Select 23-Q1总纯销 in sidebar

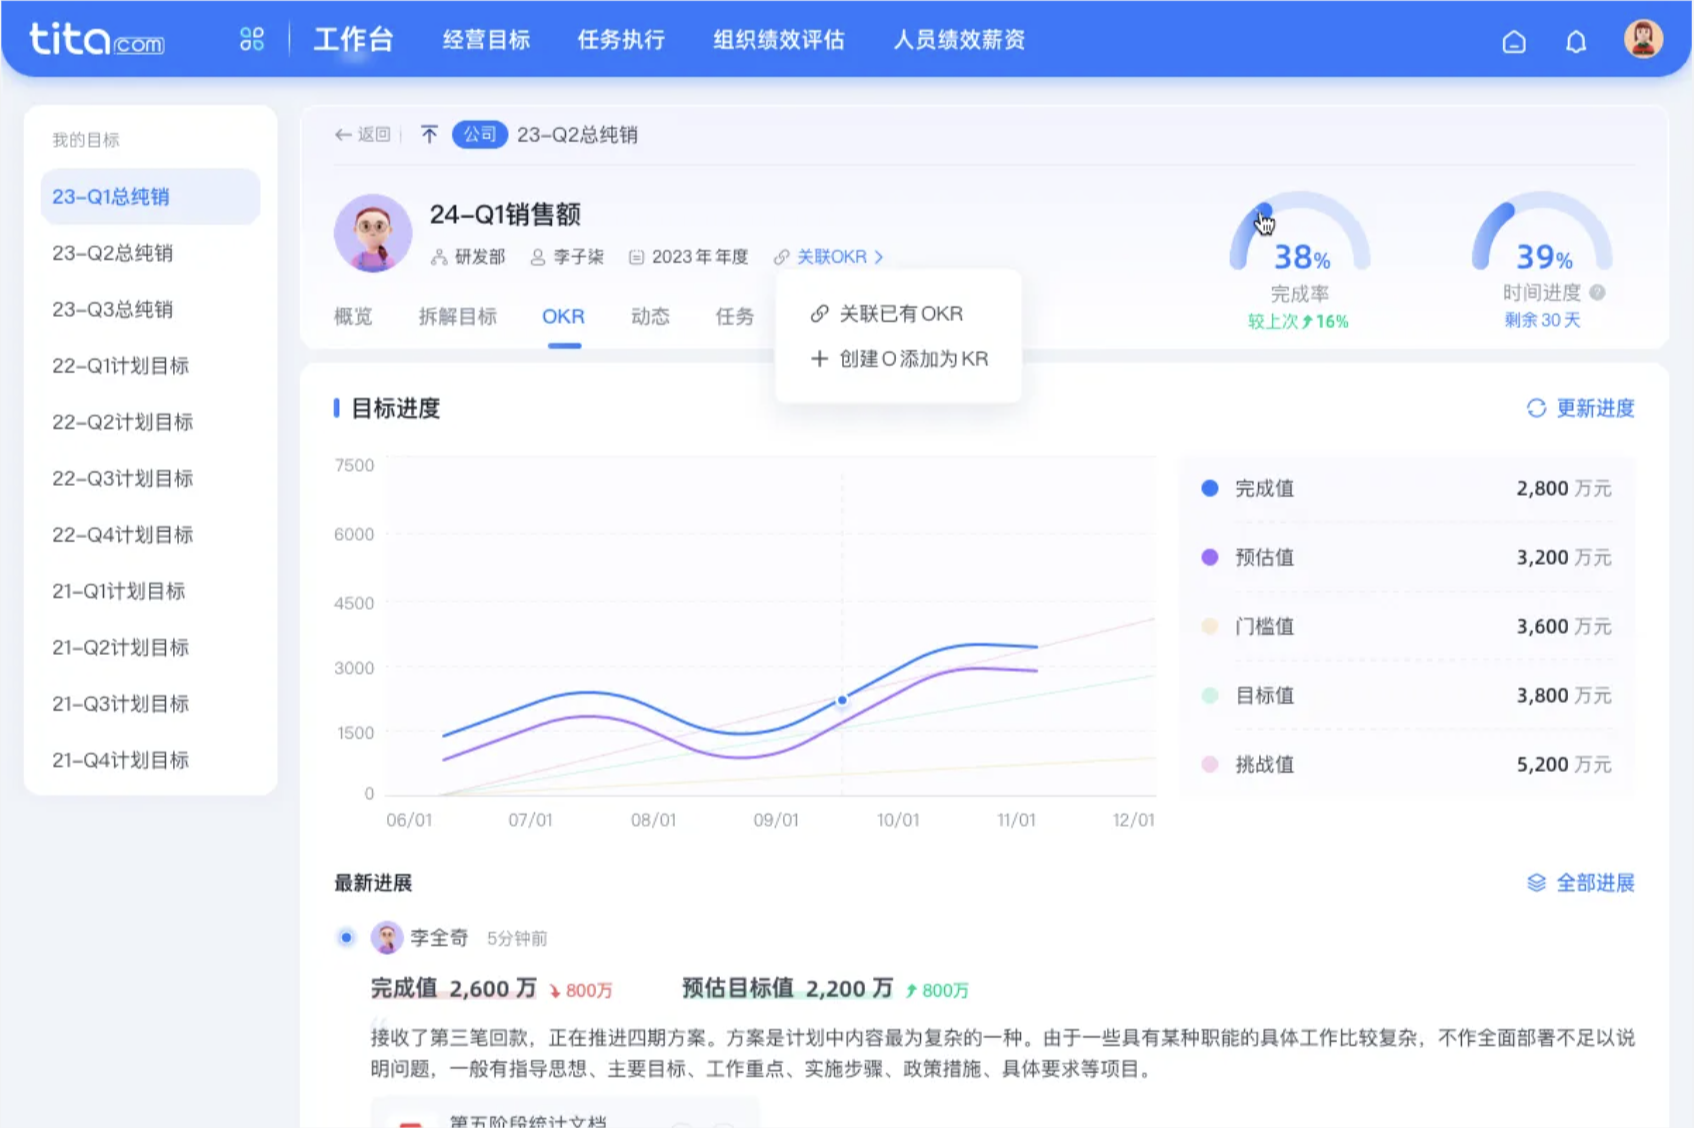pos(150,196)
